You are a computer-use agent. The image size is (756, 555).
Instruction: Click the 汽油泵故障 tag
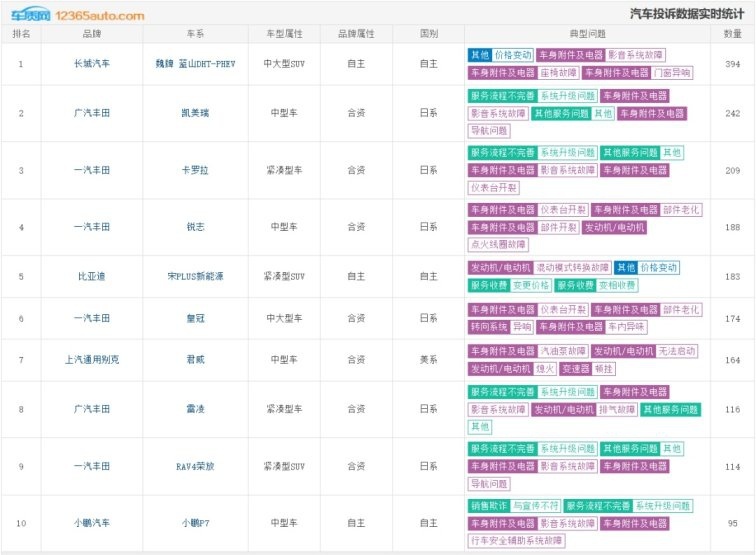563,351
